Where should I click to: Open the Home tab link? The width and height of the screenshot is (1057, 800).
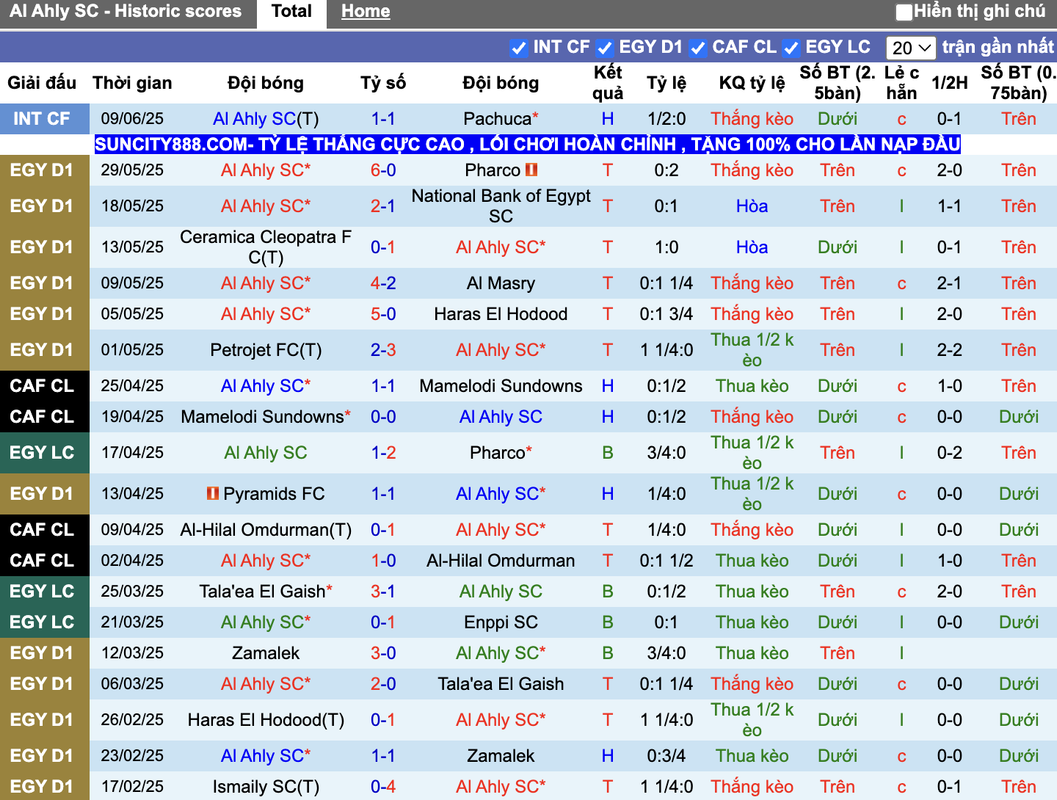pos(365,11)
